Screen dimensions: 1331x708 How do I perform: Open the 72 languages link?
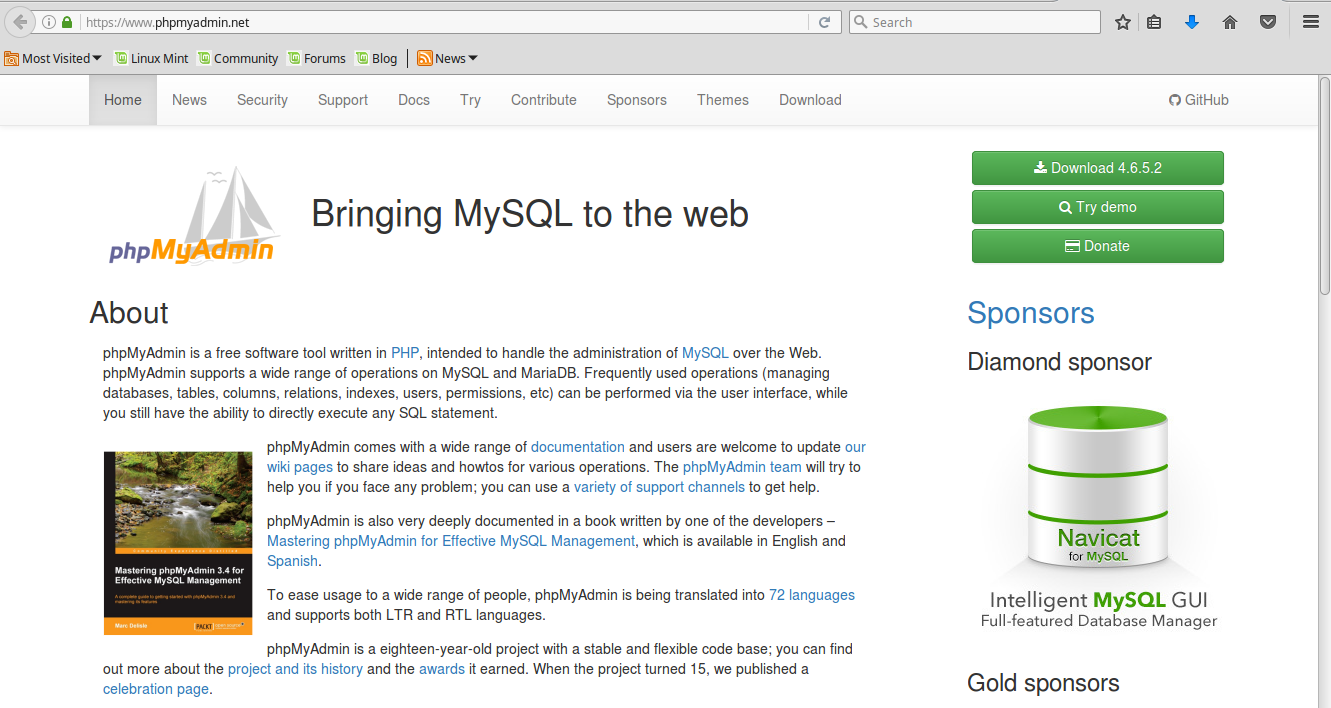812,595
